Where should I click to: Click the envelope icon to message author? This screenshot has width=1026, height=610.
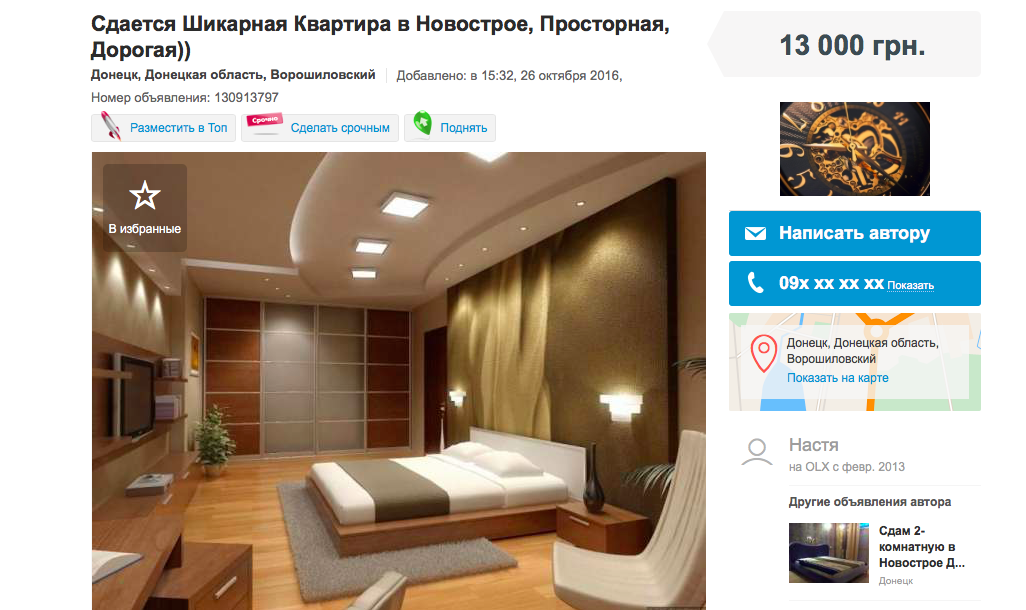pos(755,233)
